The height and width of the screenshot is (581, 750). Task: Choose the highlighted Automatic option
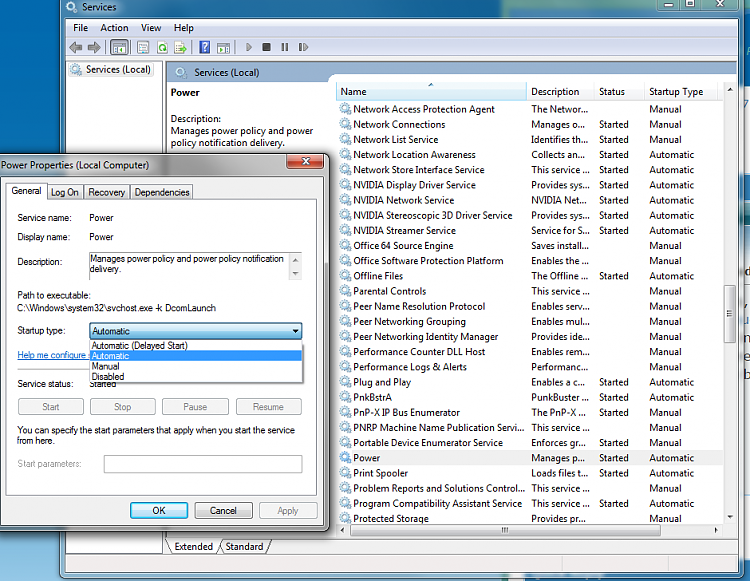(x=196, y=356)
